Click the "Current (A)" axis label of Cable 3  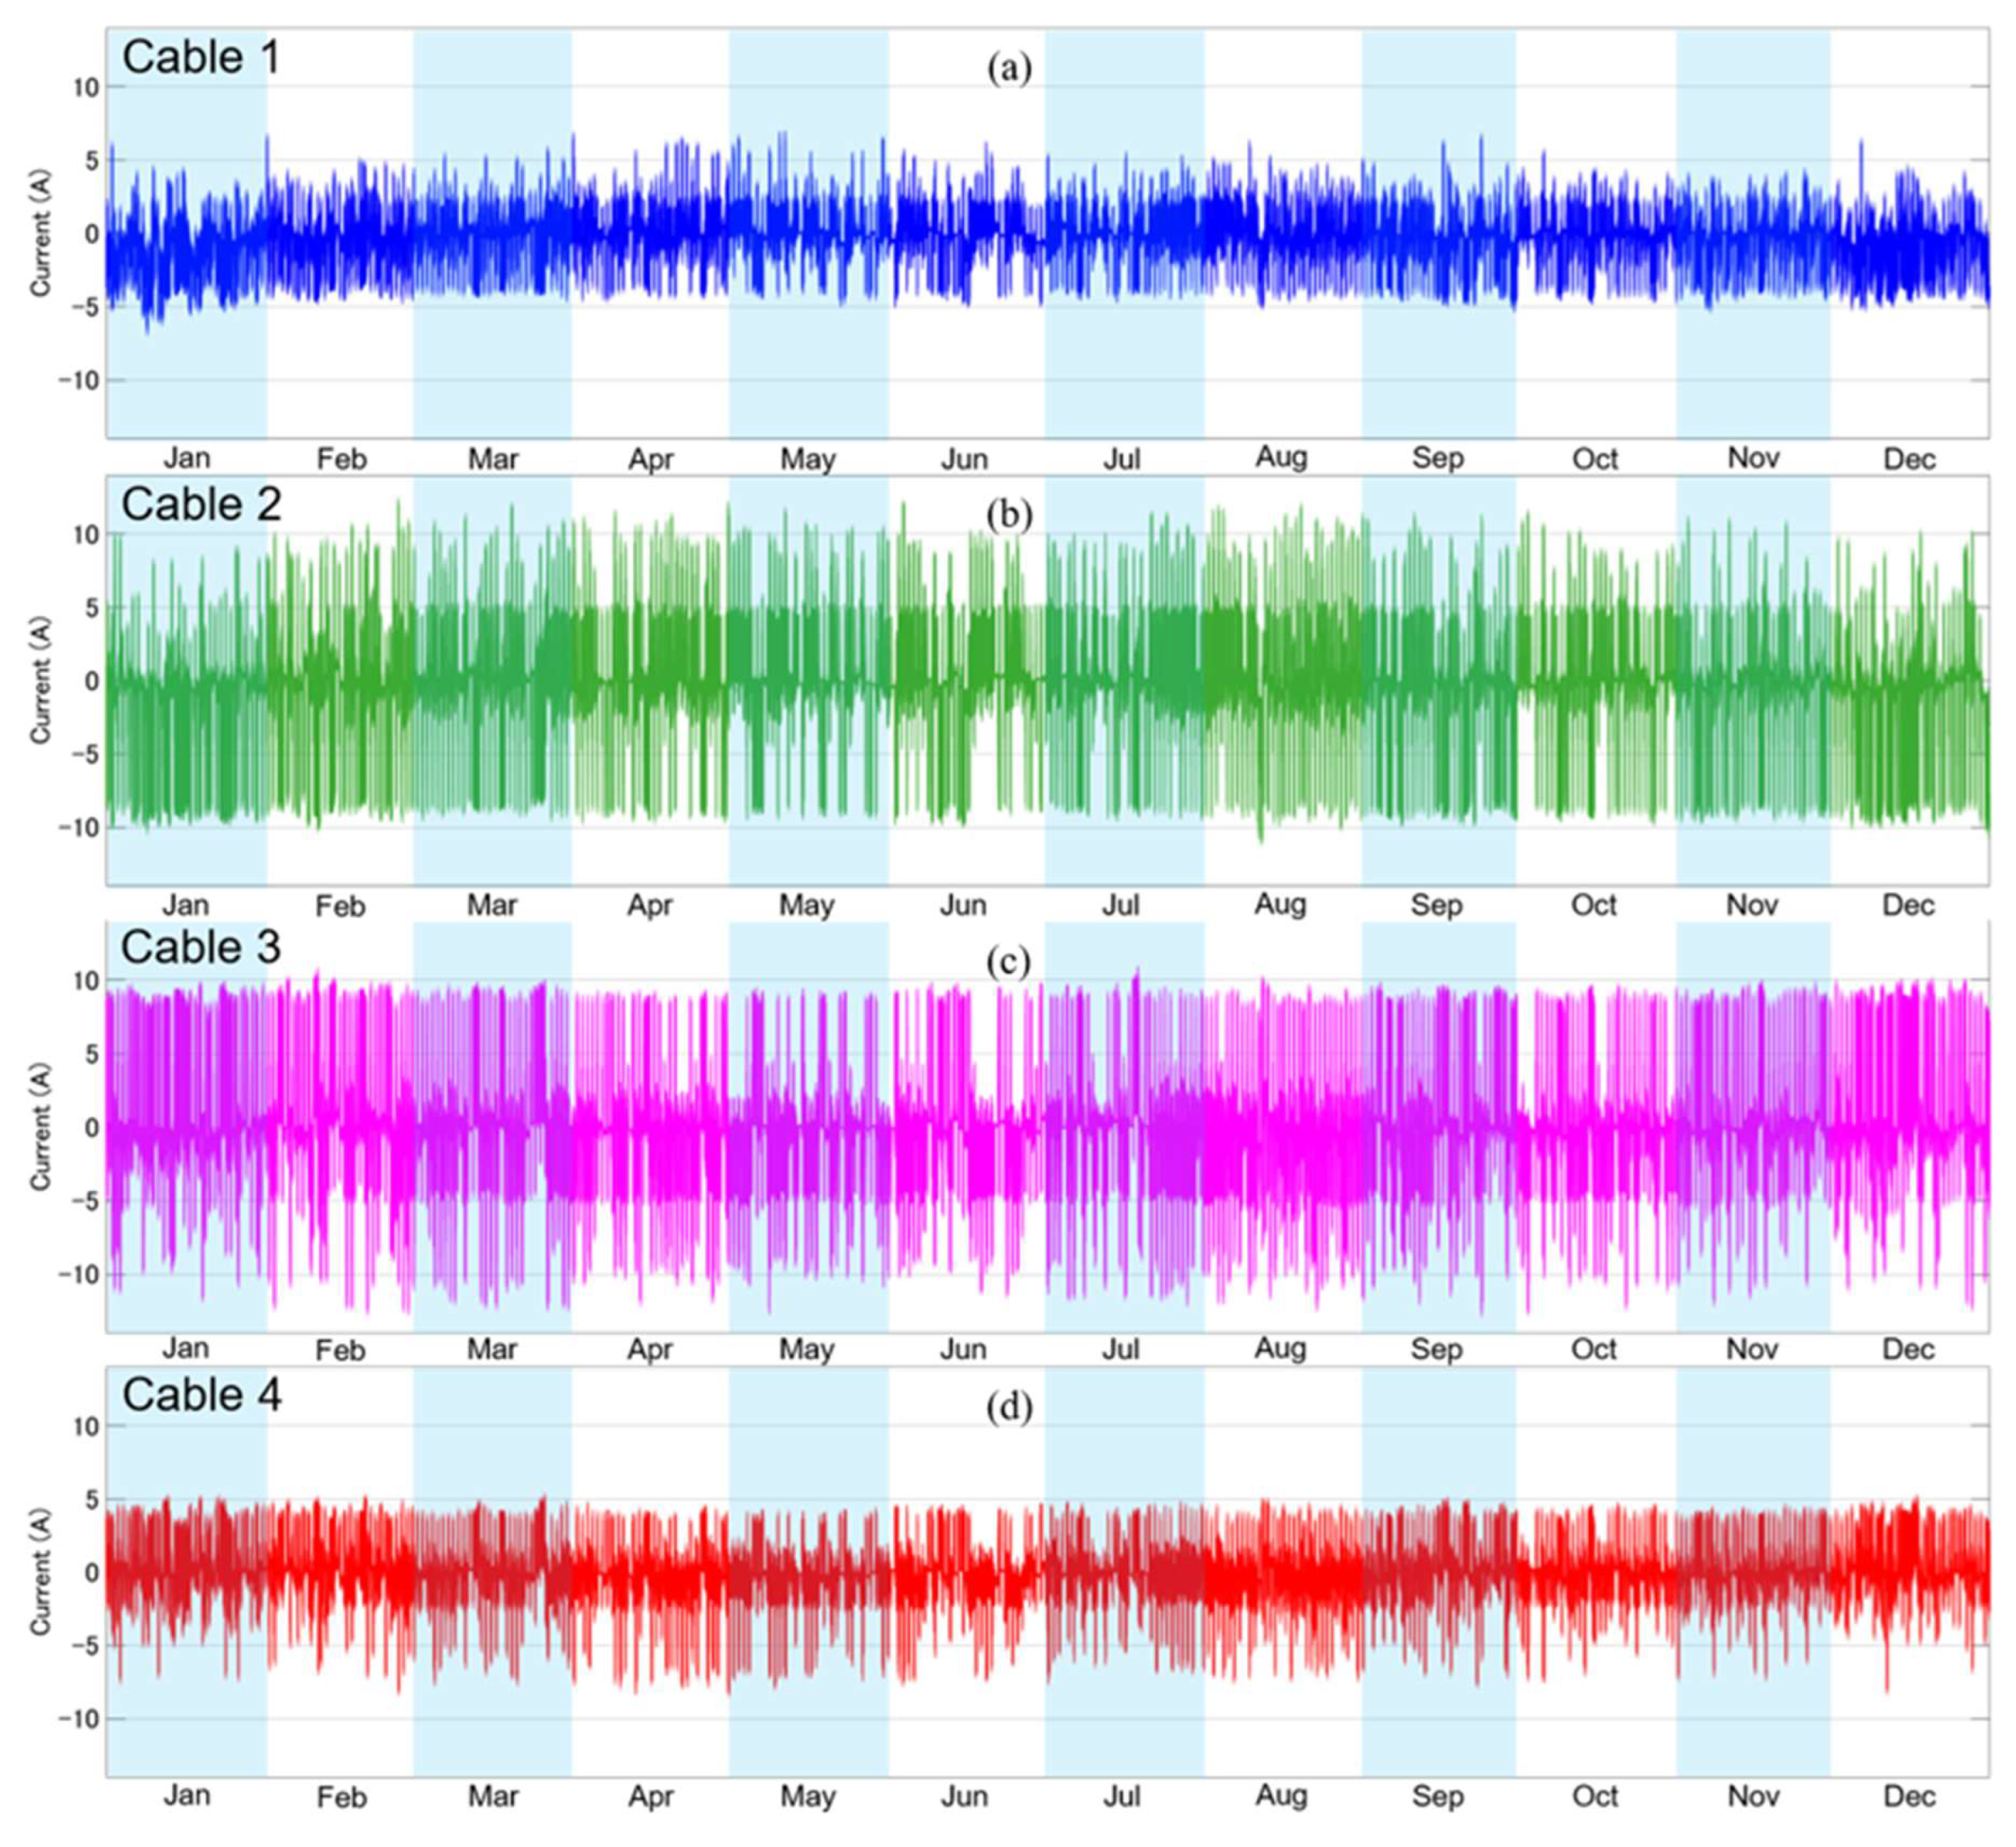point(40,1127)
